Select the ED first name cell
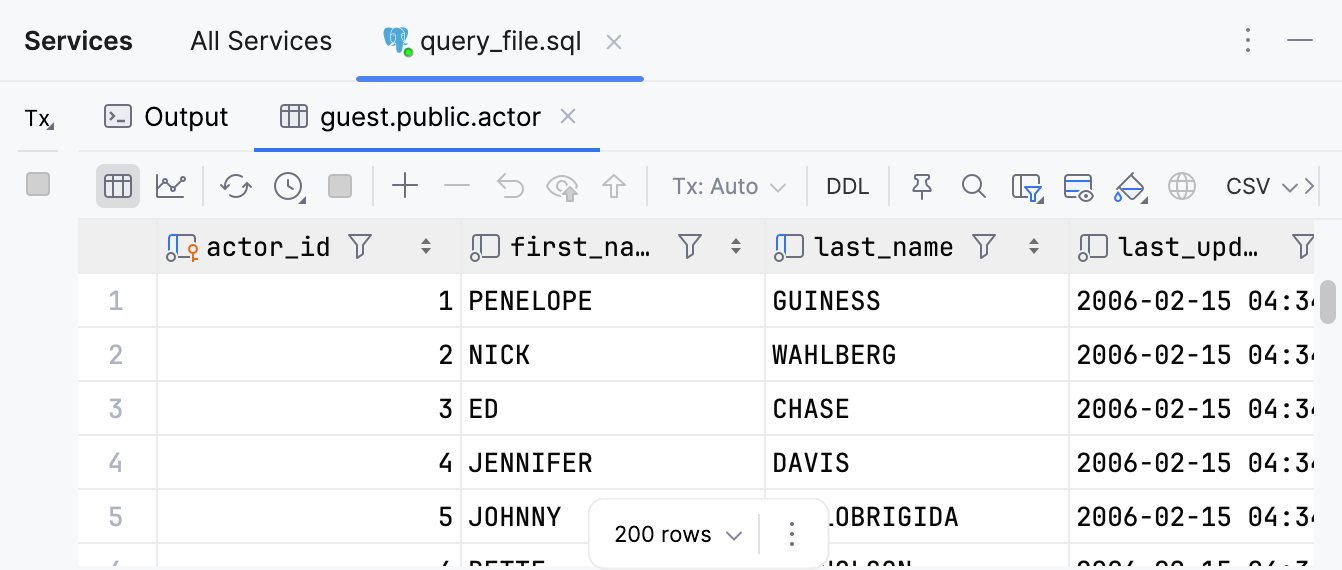The height and width of the screenshot is (570, 1342). [x=612, y=408]
